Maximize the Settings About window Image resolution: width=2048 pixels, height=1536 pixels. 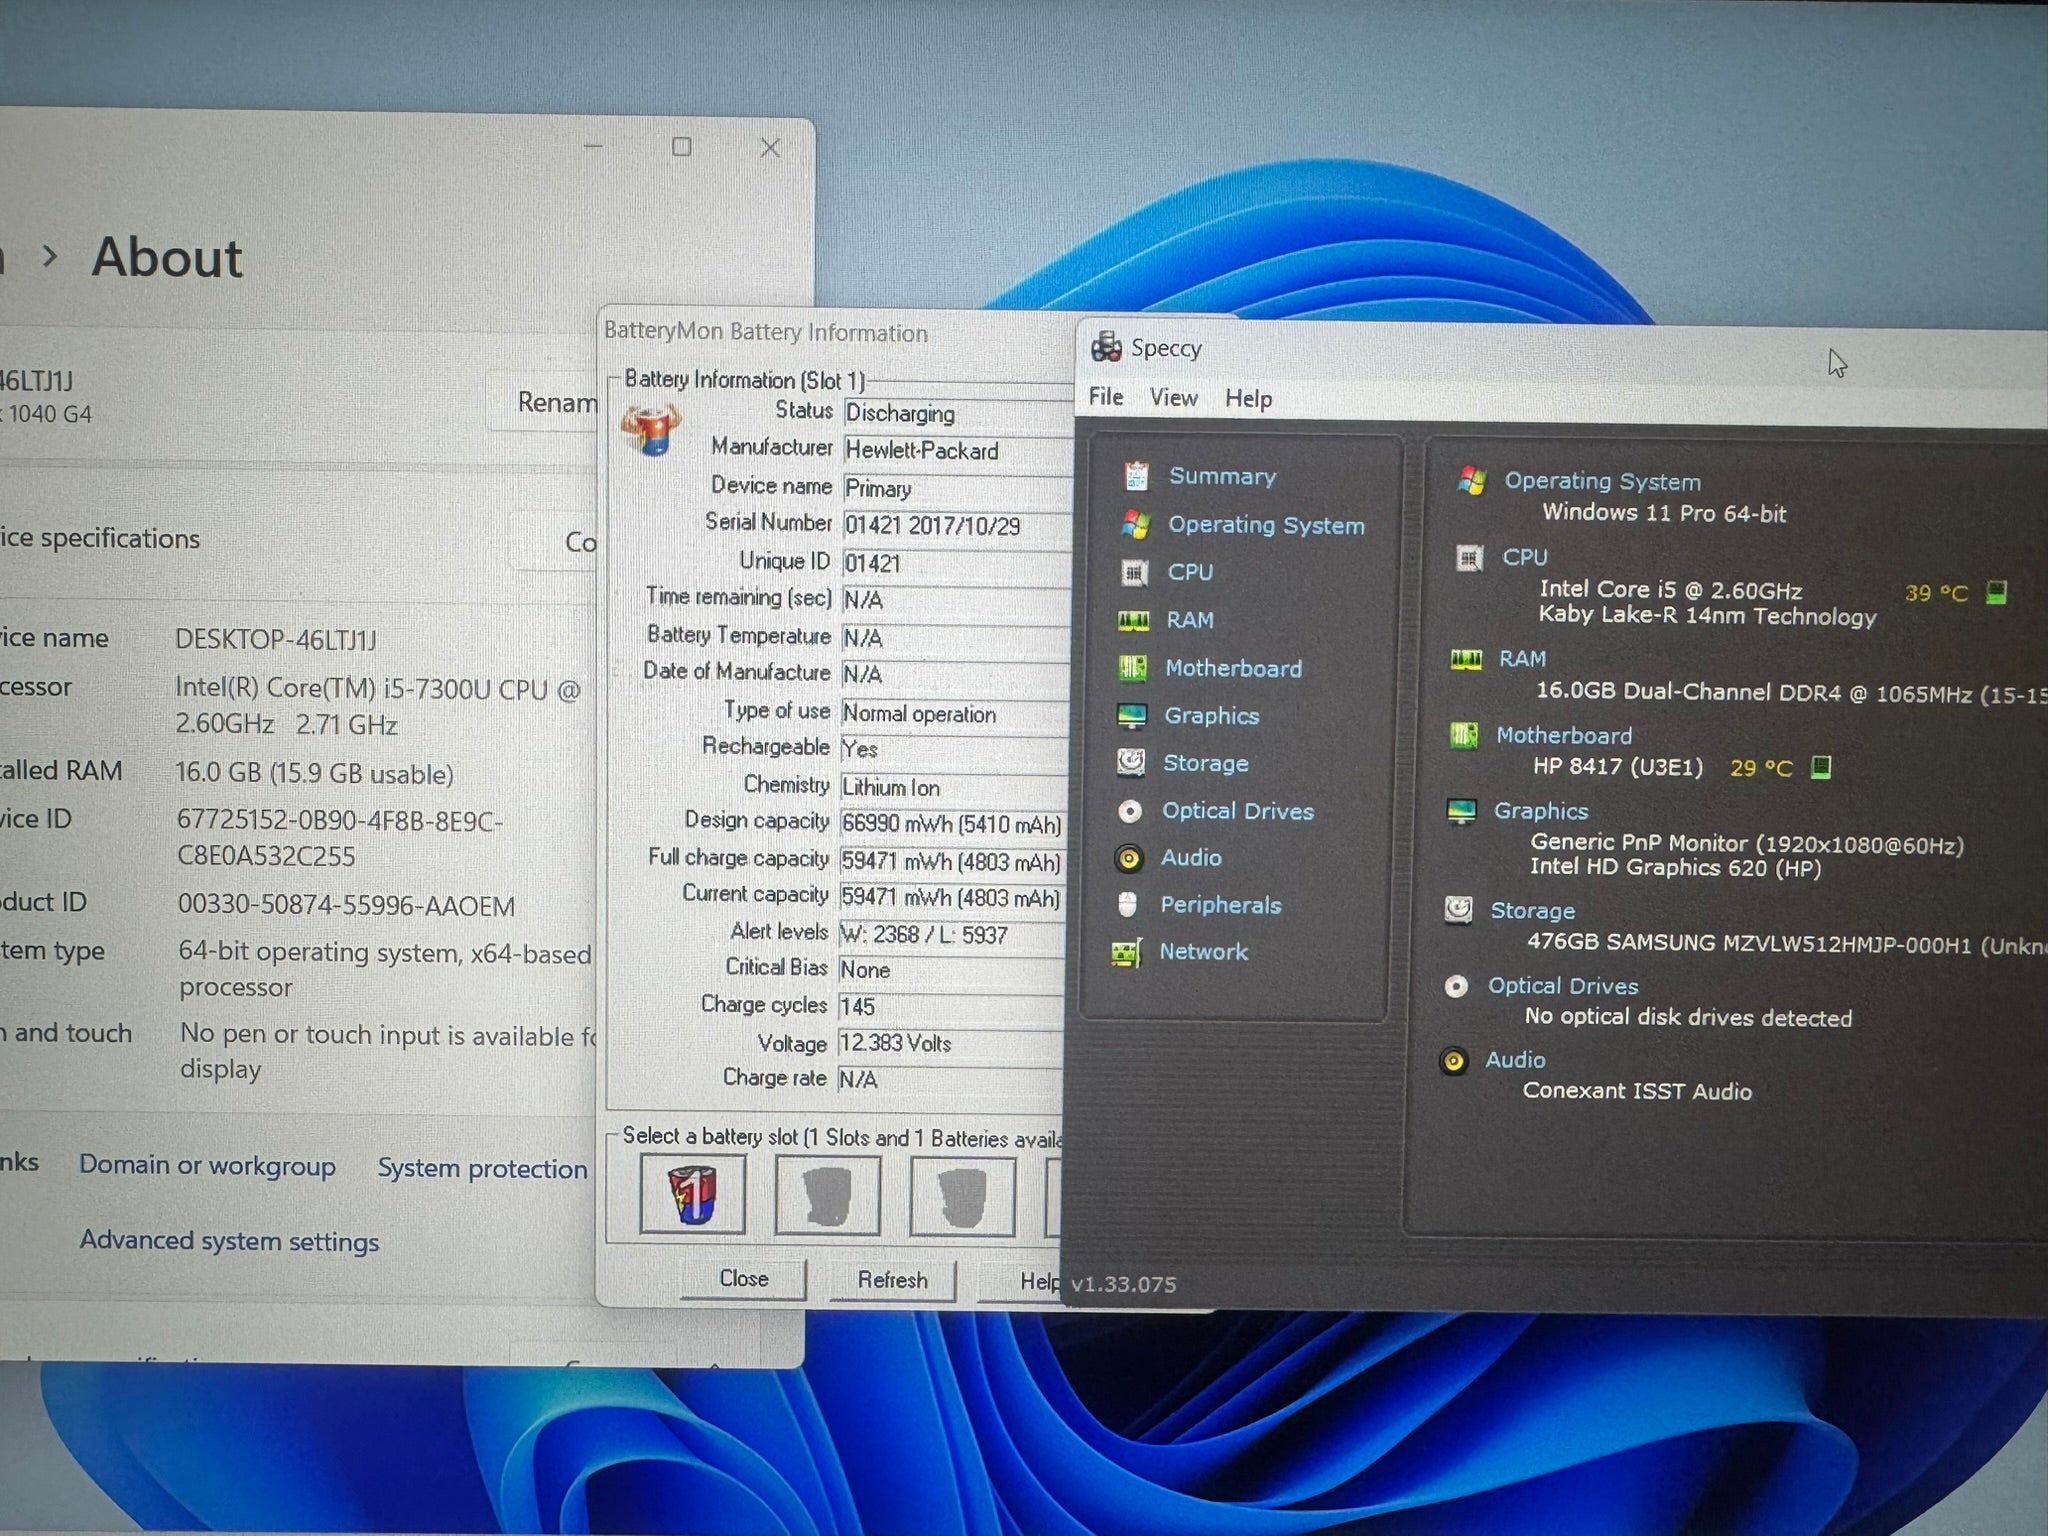pyautogui.click(x=682, y=147)
